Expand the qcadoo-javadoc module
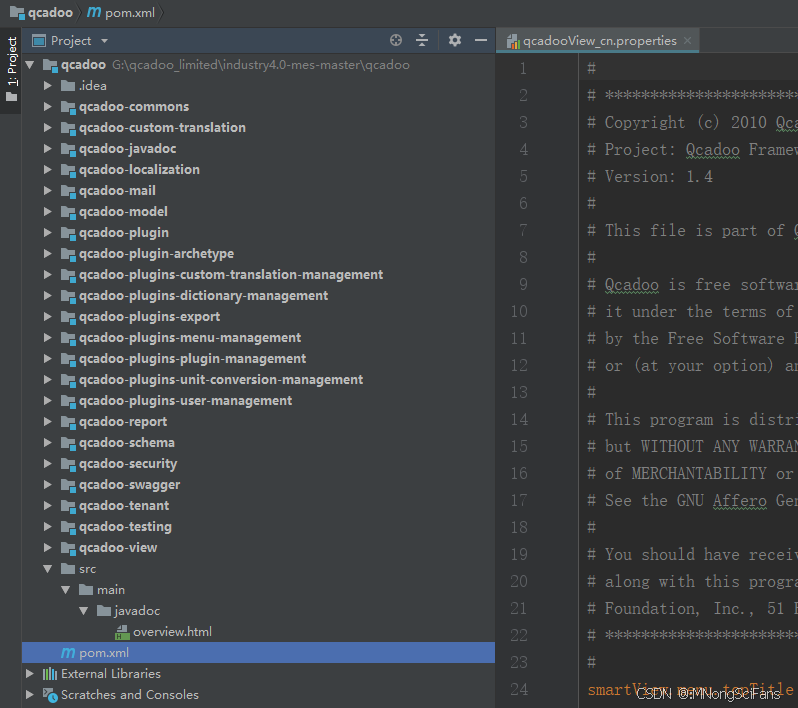The width and height of the screenshot is (798, 708). tap(47, 149)
